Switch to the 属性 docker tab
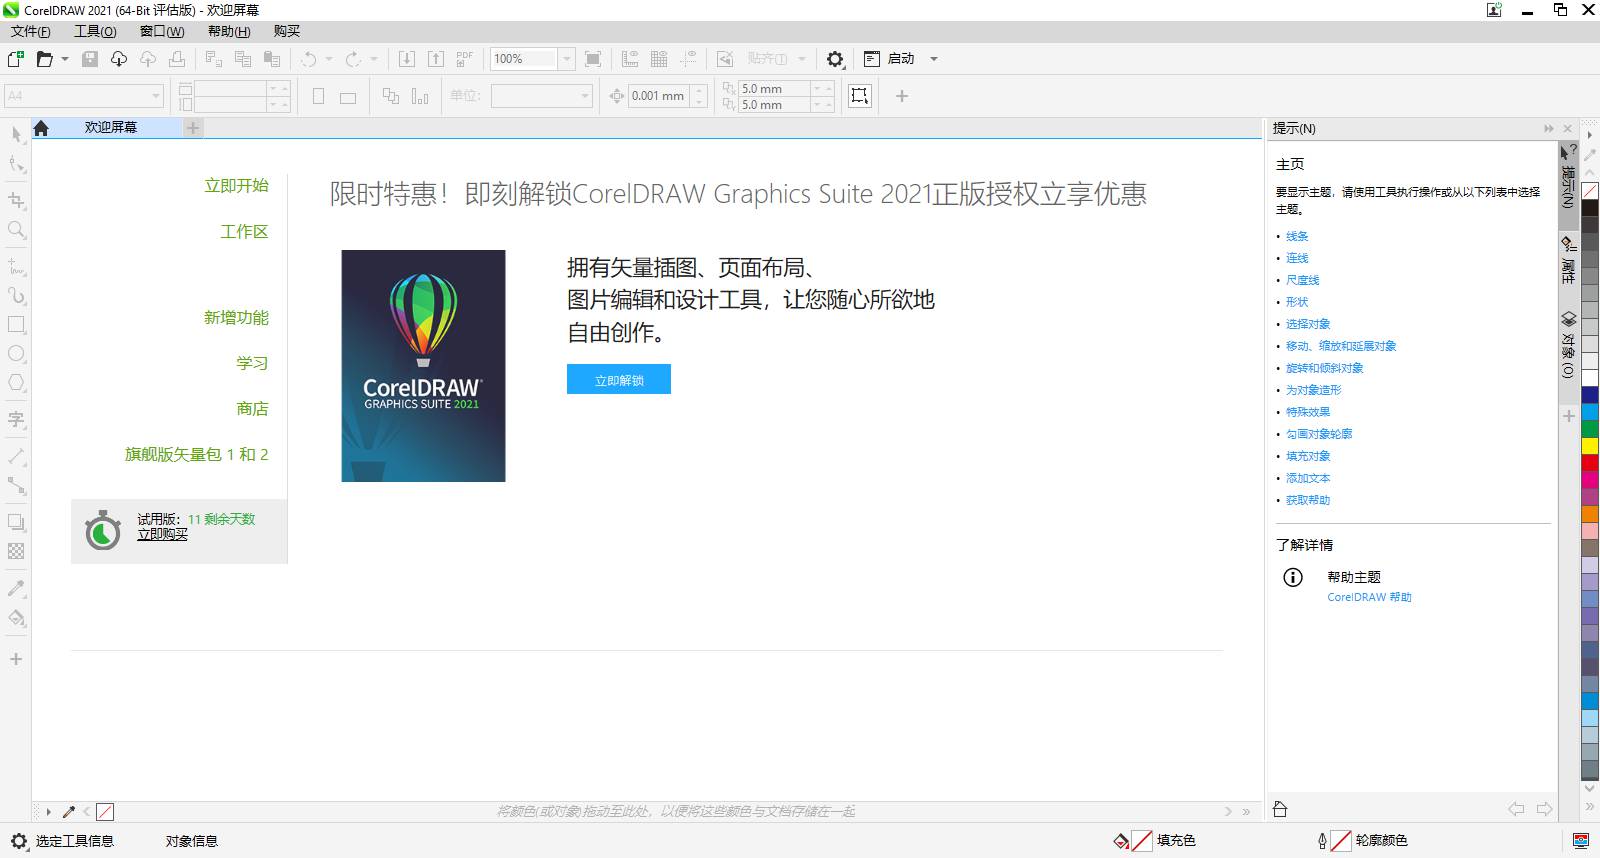Image resolution: width=1600 pixels, height=858 pixels. (1567, 260)
